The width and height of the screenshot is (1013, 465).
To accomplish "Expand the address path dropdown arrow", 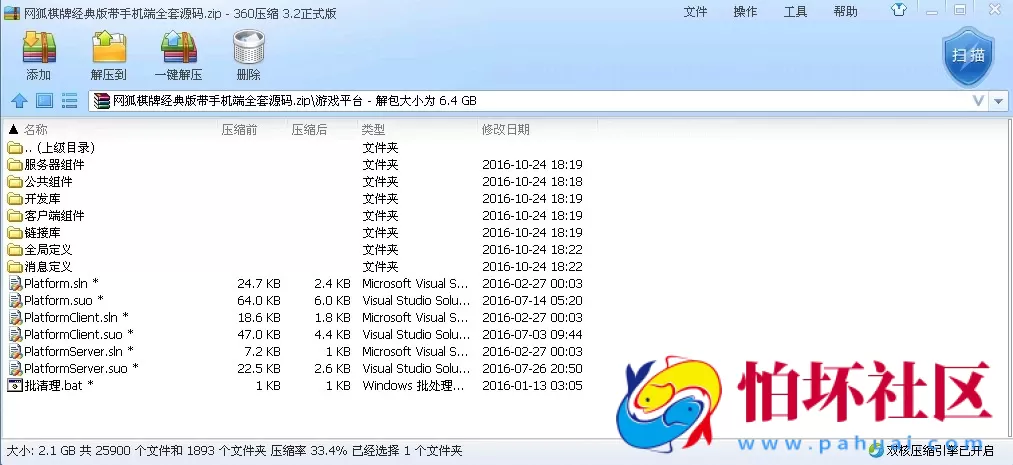I will coord(999,101).
